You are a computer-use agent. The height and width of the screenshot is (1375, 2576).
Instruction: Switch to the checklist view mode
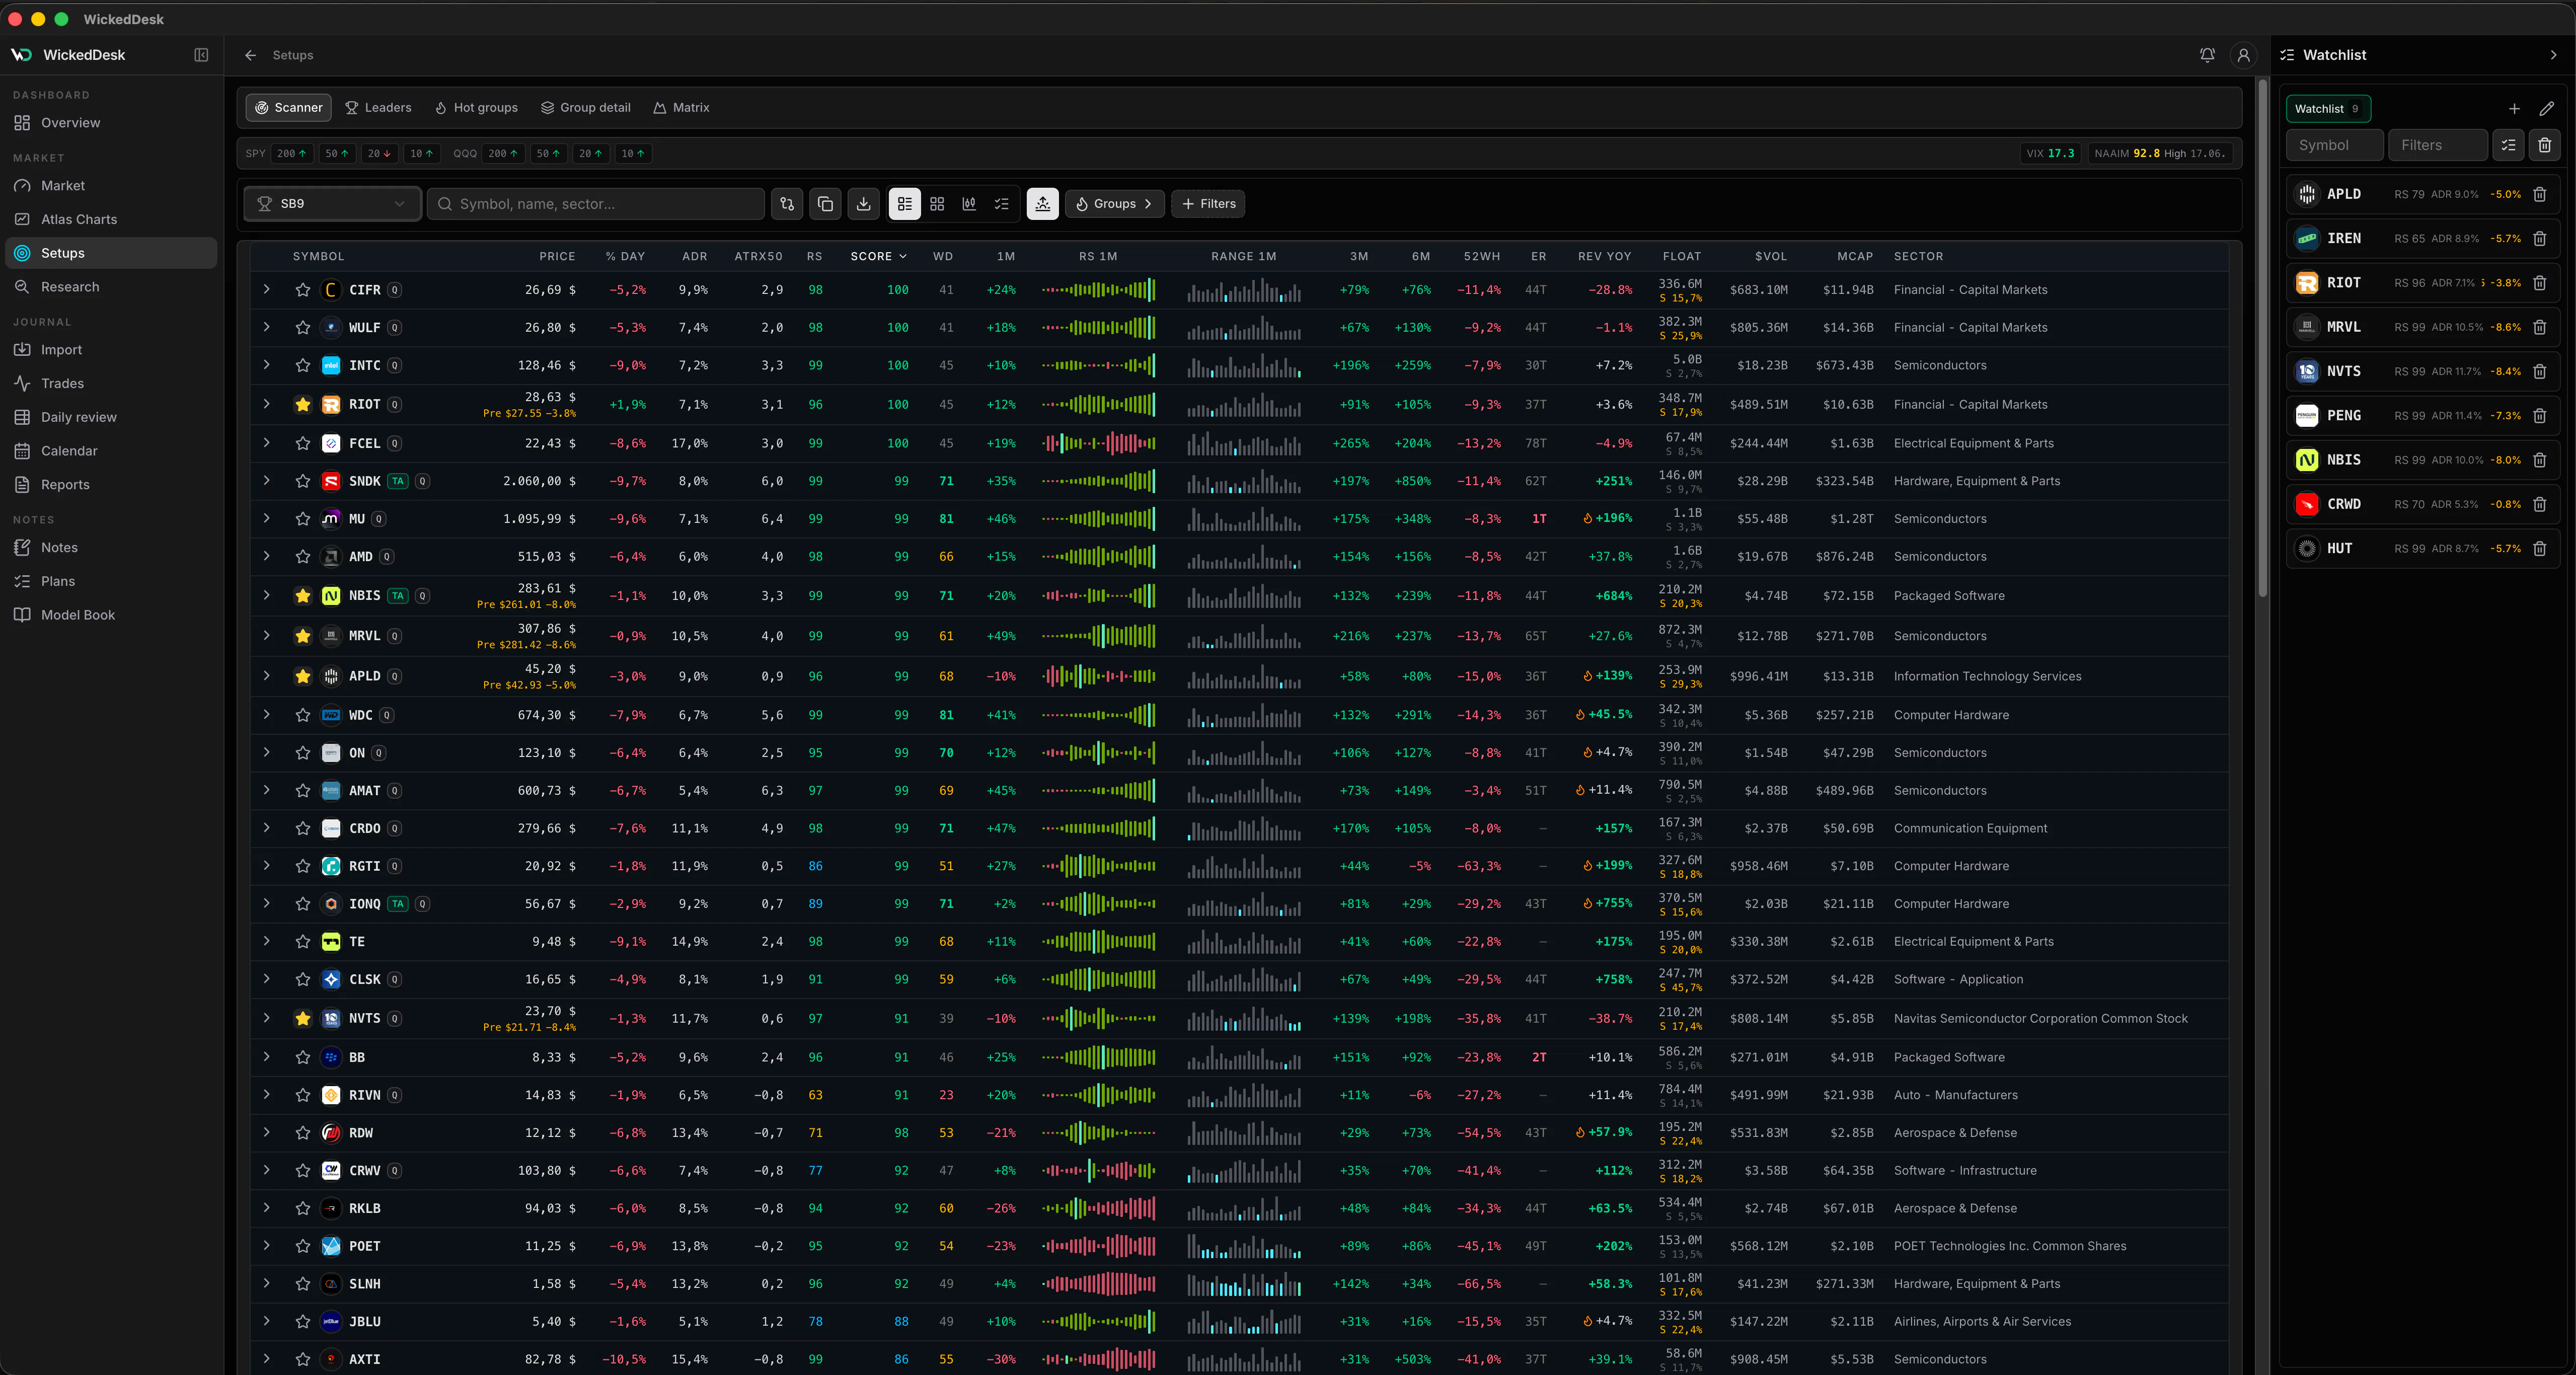1001,204
